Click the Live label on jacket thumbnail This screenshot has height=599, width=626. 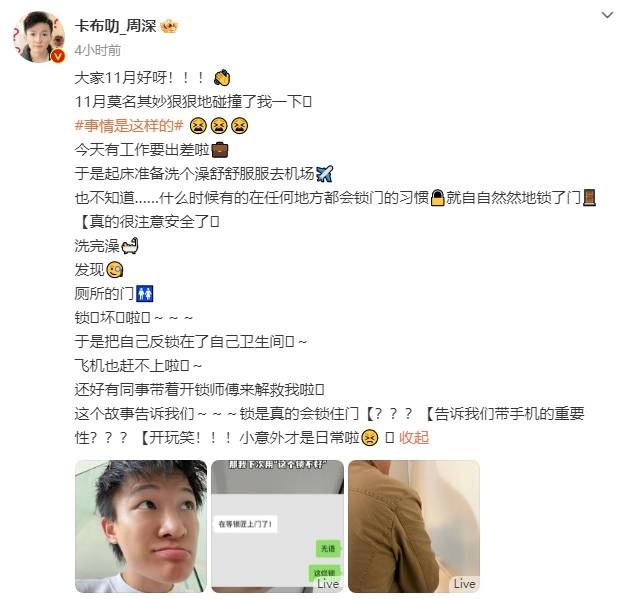tap(464, 583)
